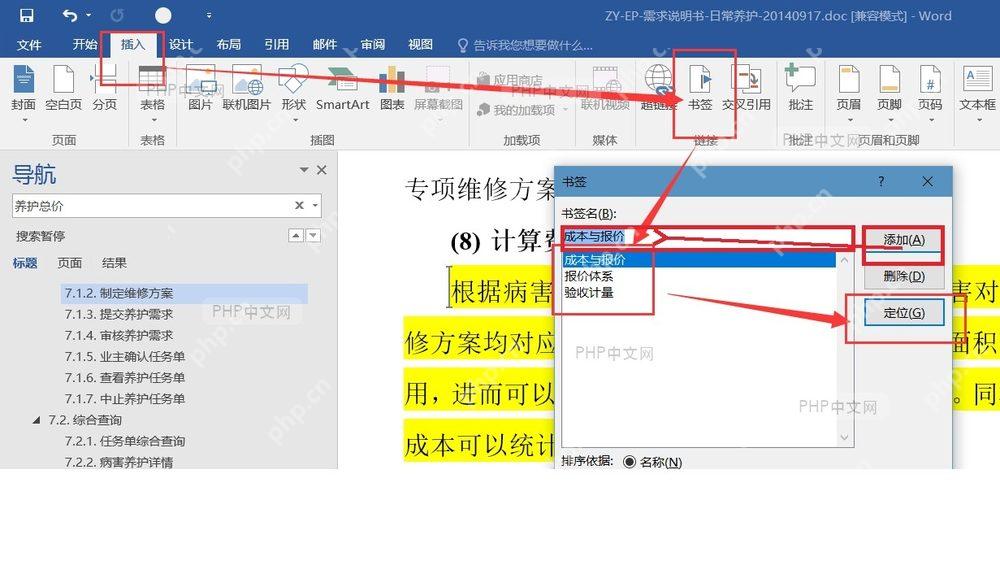
Task: Open the undo history dropdown arrow
Action: [x=89, y=15]
